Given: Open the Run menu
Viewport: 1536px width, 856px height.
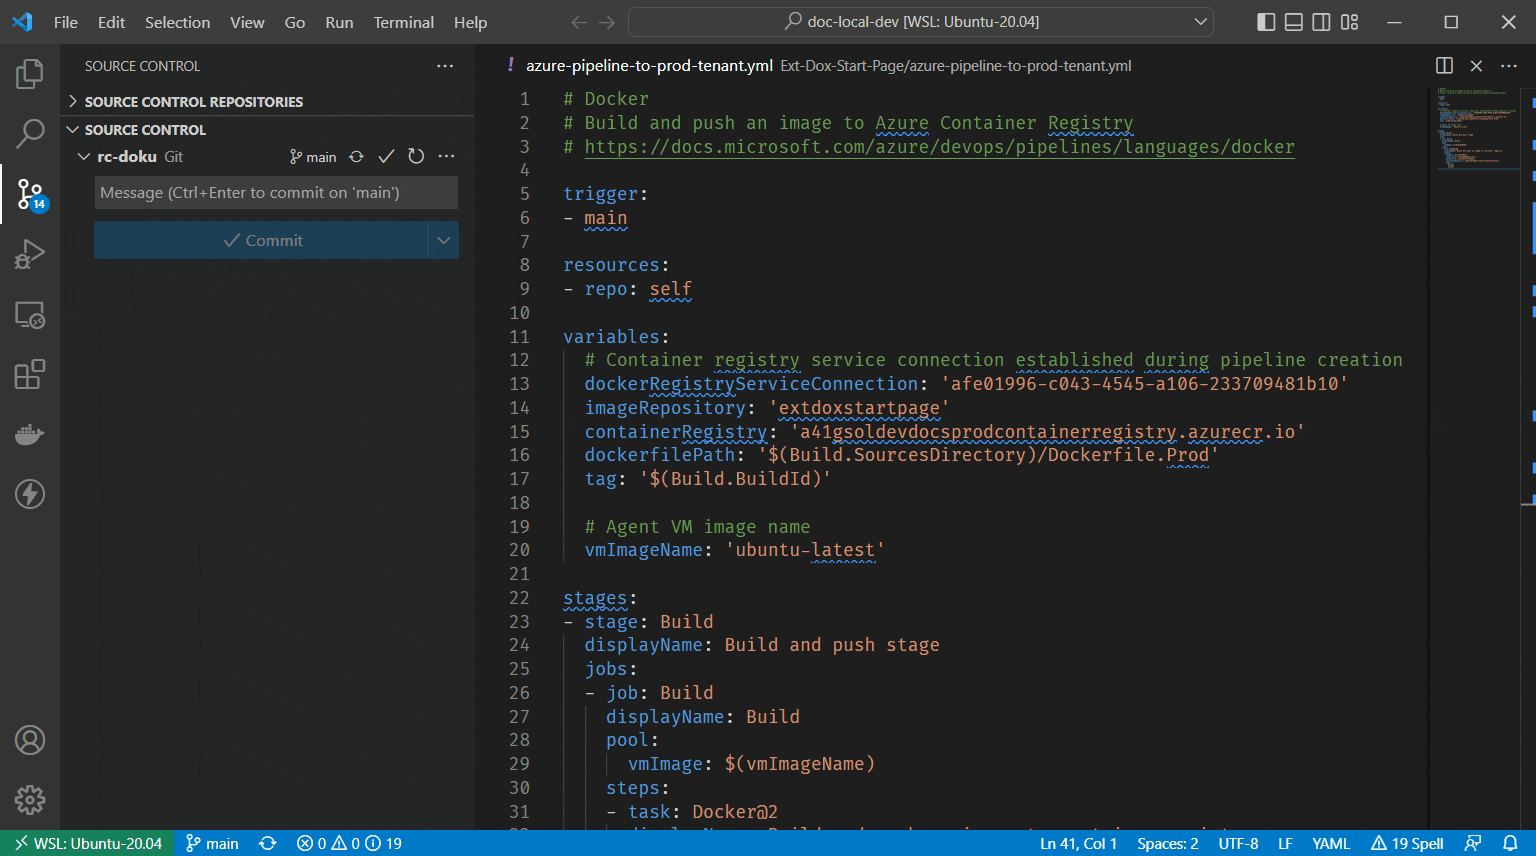Looking at the screenshot, I should [339, 22].
